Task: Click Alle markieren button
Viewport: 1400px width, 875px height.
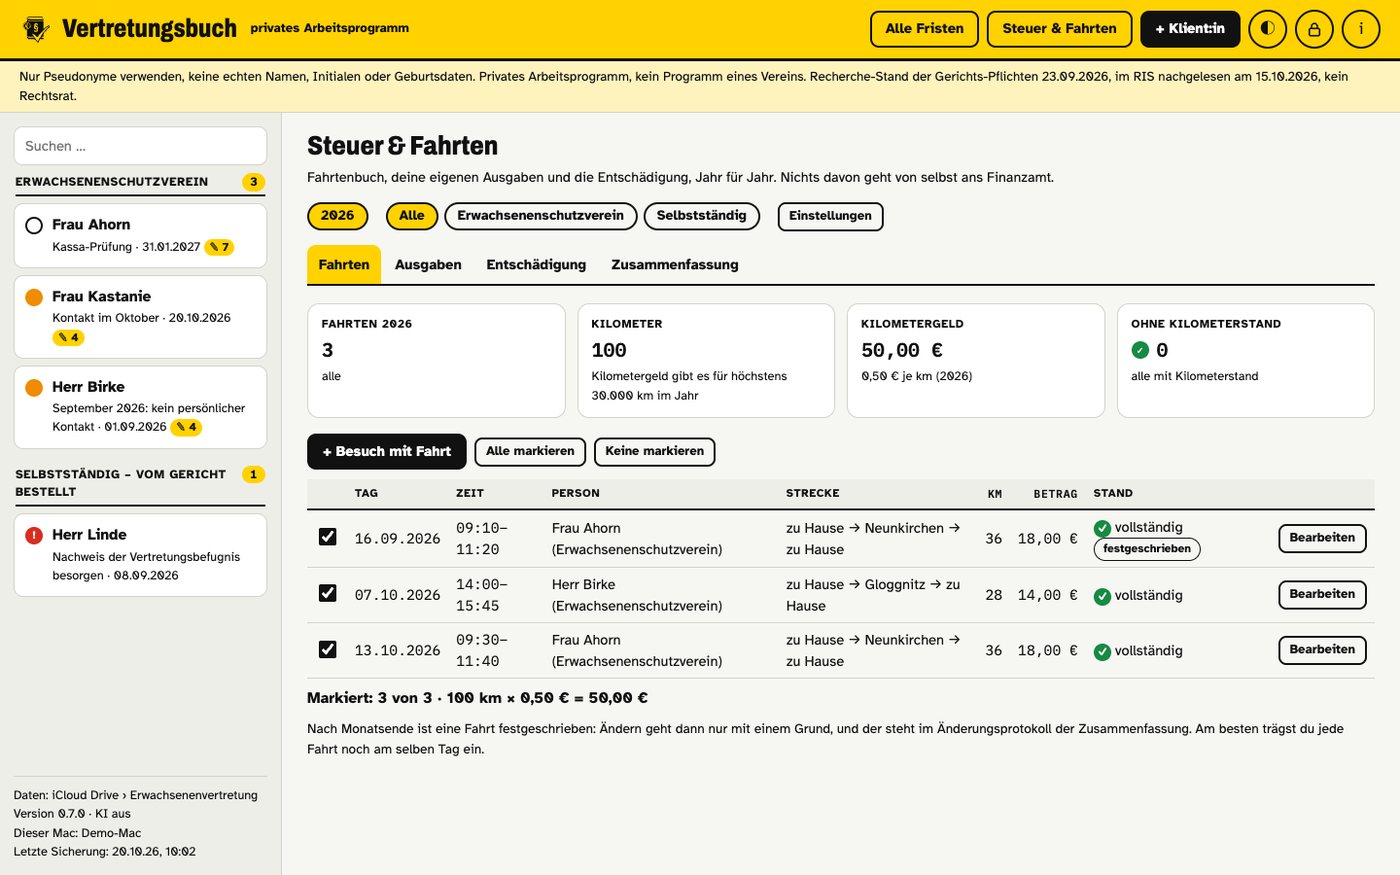Action: 530,452
